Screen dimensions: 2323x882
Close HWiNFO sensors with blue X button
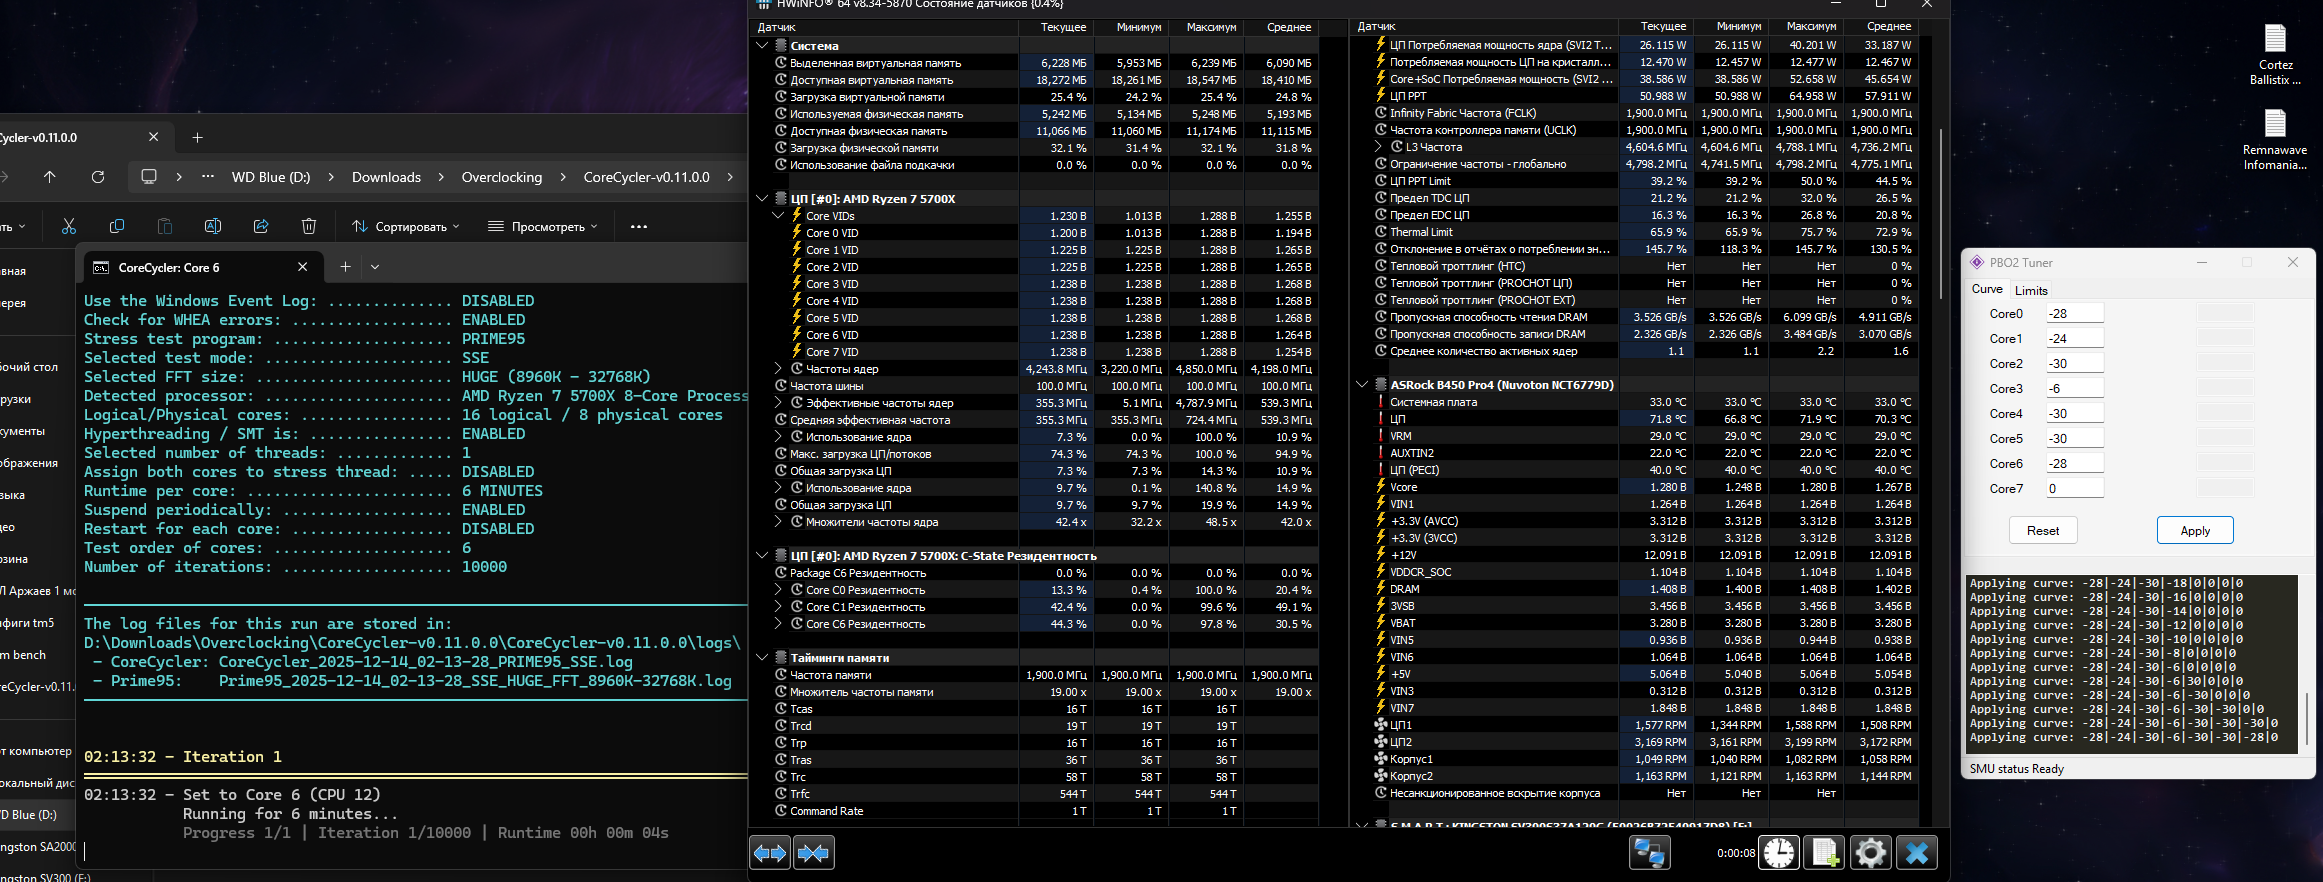coord(1917,853)
